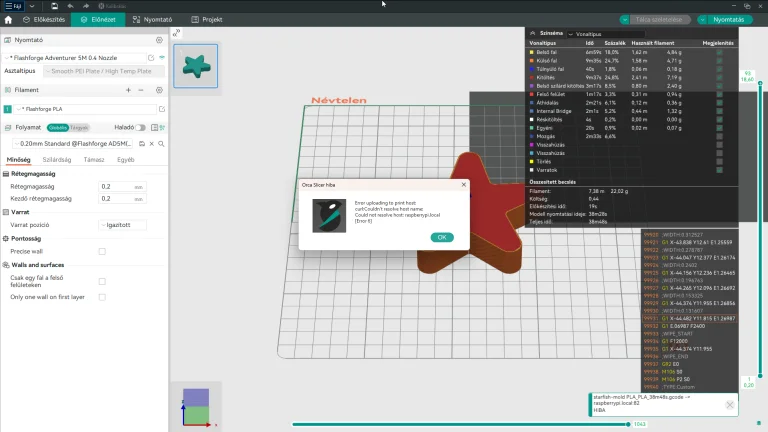Enable the Precise wall checkbox

point(102,251)
